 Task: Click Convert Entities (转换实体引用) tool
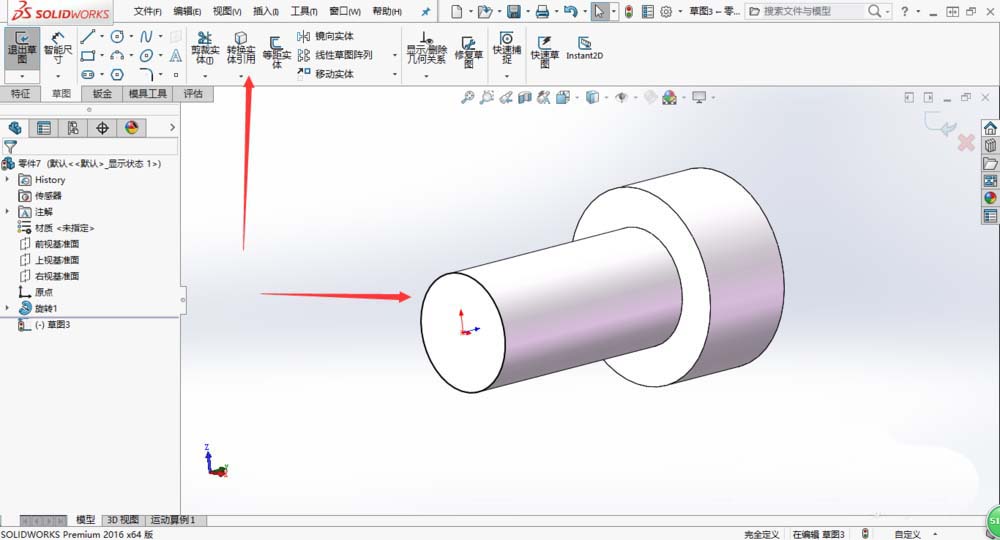[240, 49]
